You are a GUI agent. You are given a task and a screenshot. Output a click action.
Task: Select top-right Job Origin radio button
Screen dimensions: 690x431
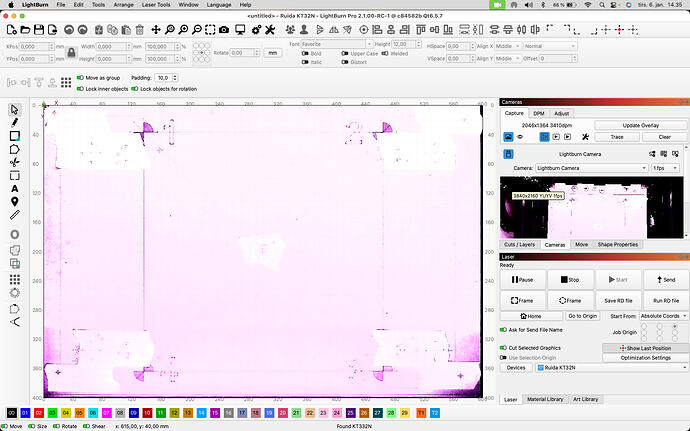[675, 327]
